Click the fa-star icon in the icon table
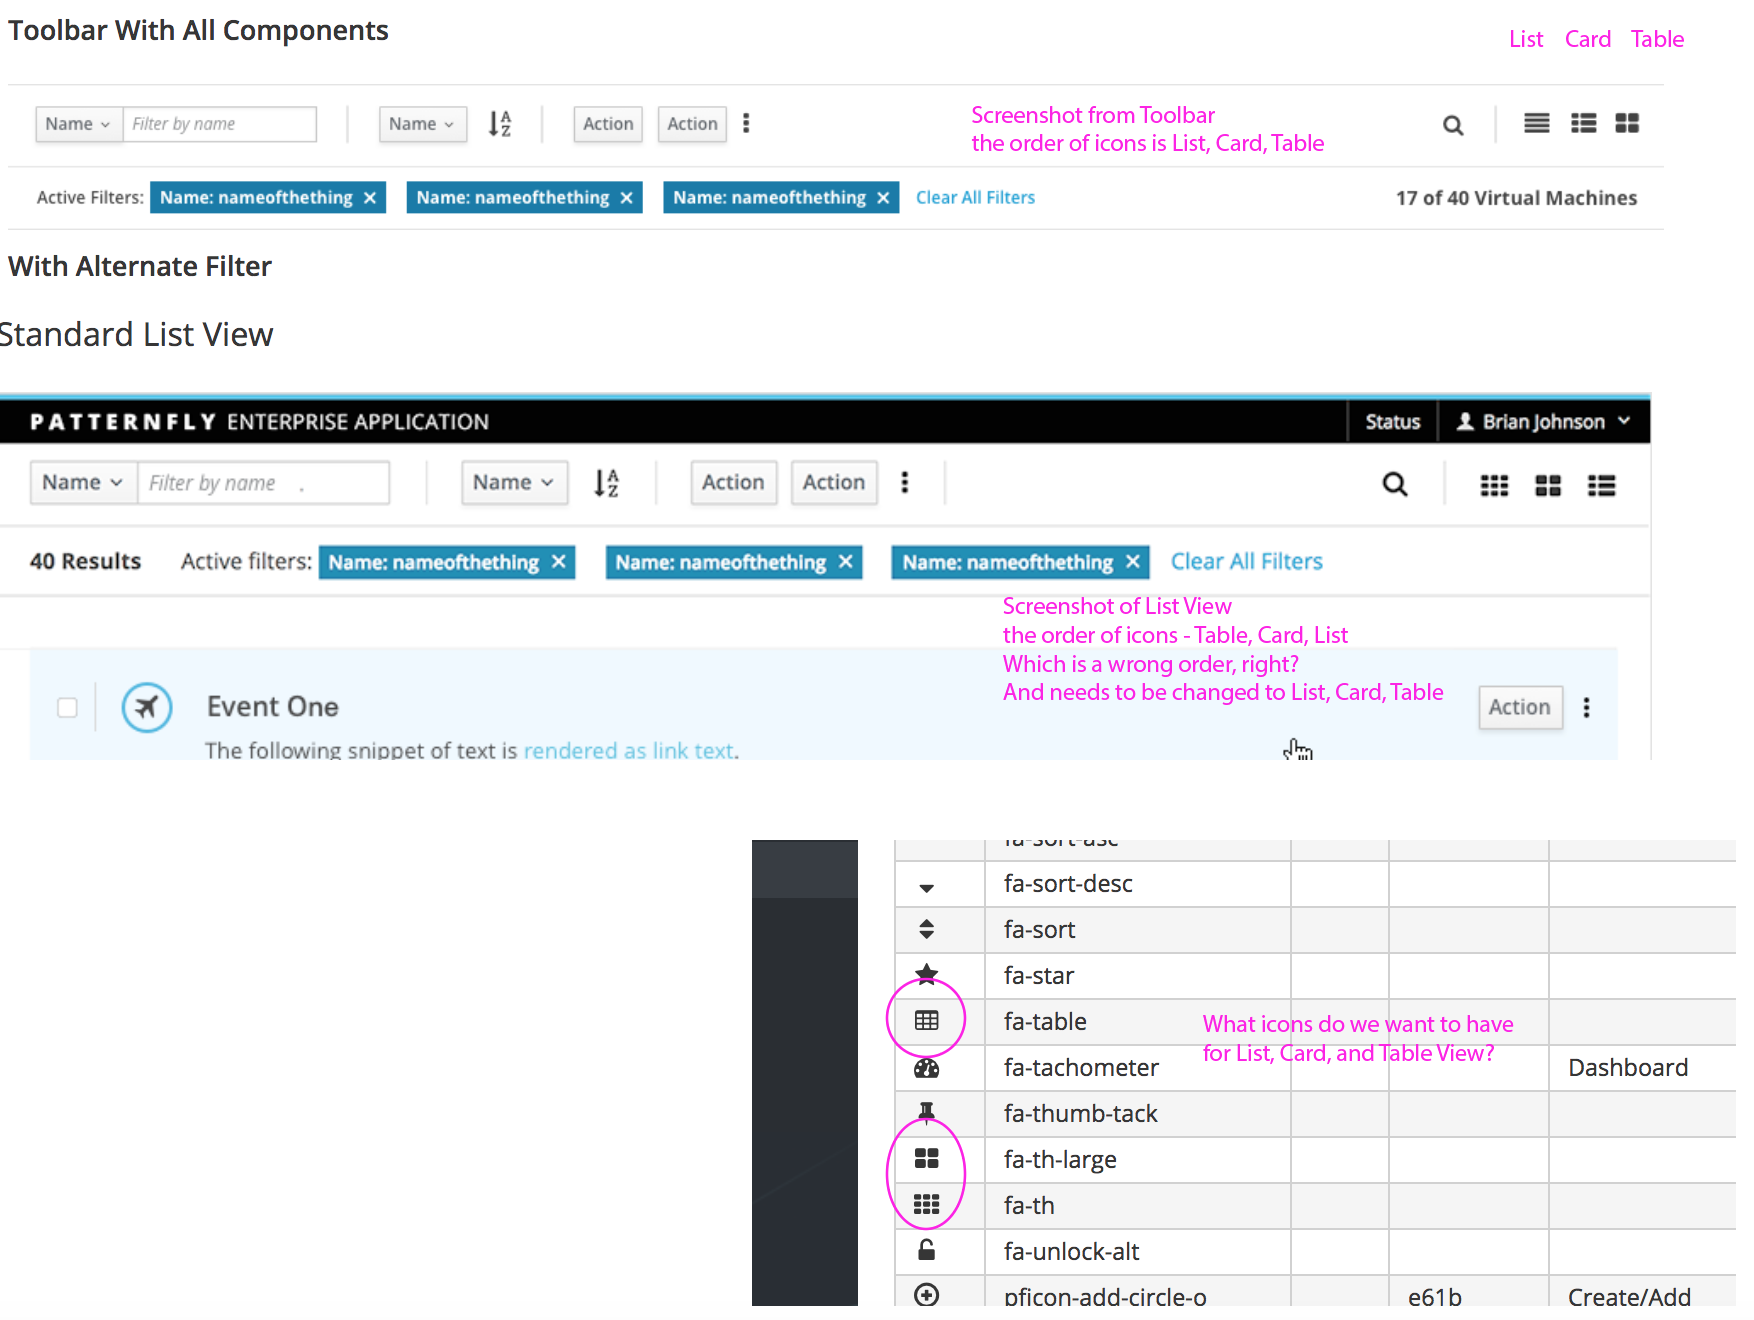 click(x=927, y=974)
